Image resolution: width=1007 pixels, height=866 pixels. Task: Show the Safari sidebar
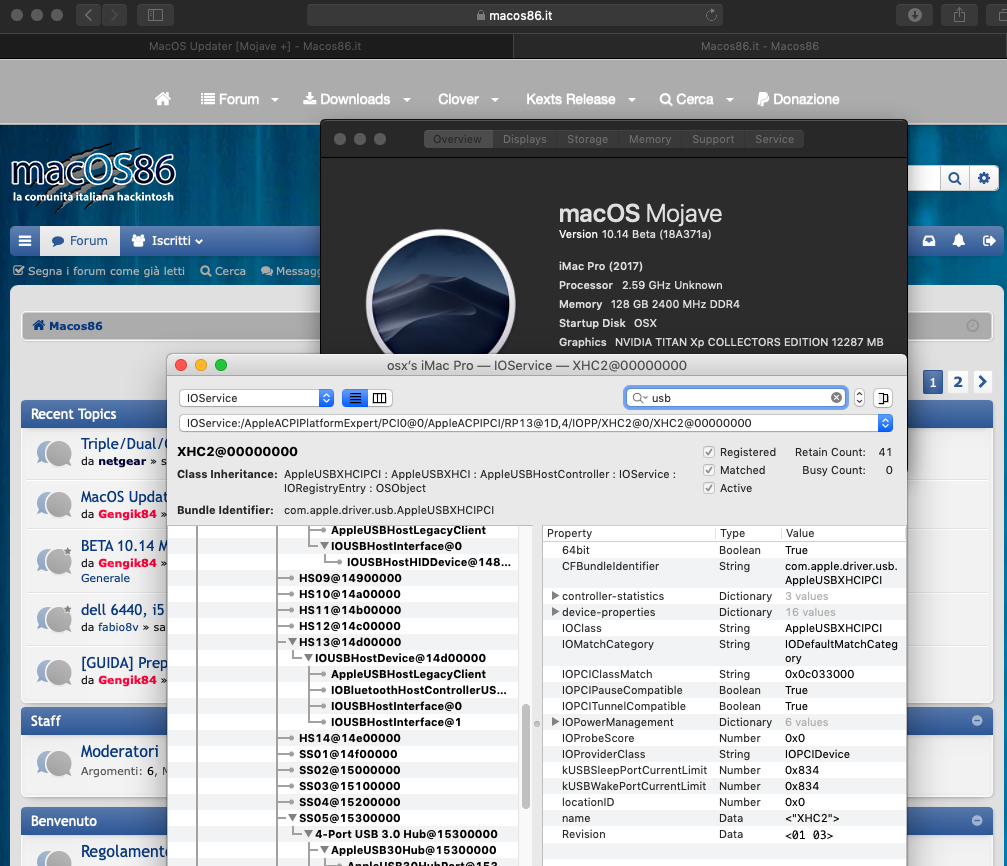[155, 15]
